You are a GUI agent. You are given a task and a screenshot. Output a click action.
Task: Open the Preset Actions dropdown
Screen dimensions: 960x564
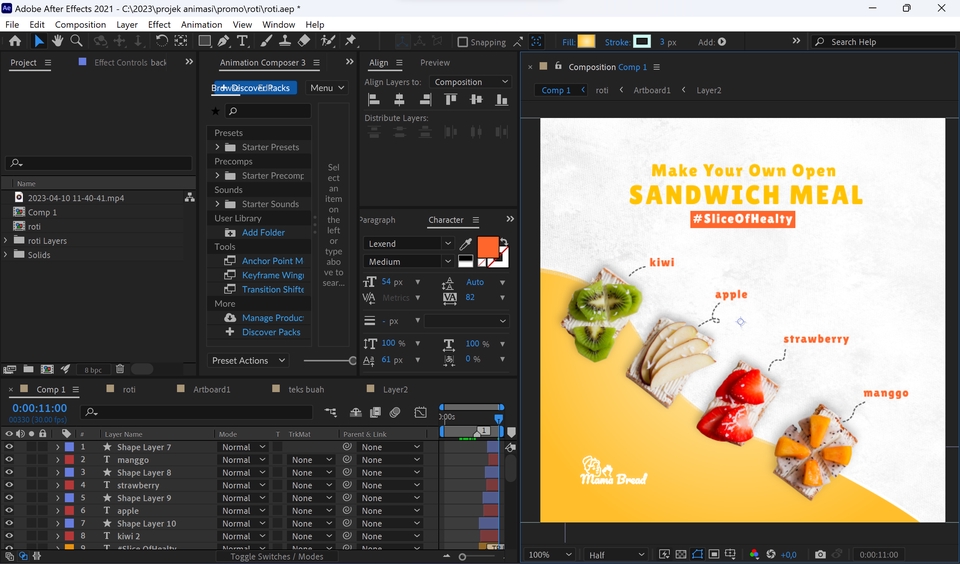(248, 361)
